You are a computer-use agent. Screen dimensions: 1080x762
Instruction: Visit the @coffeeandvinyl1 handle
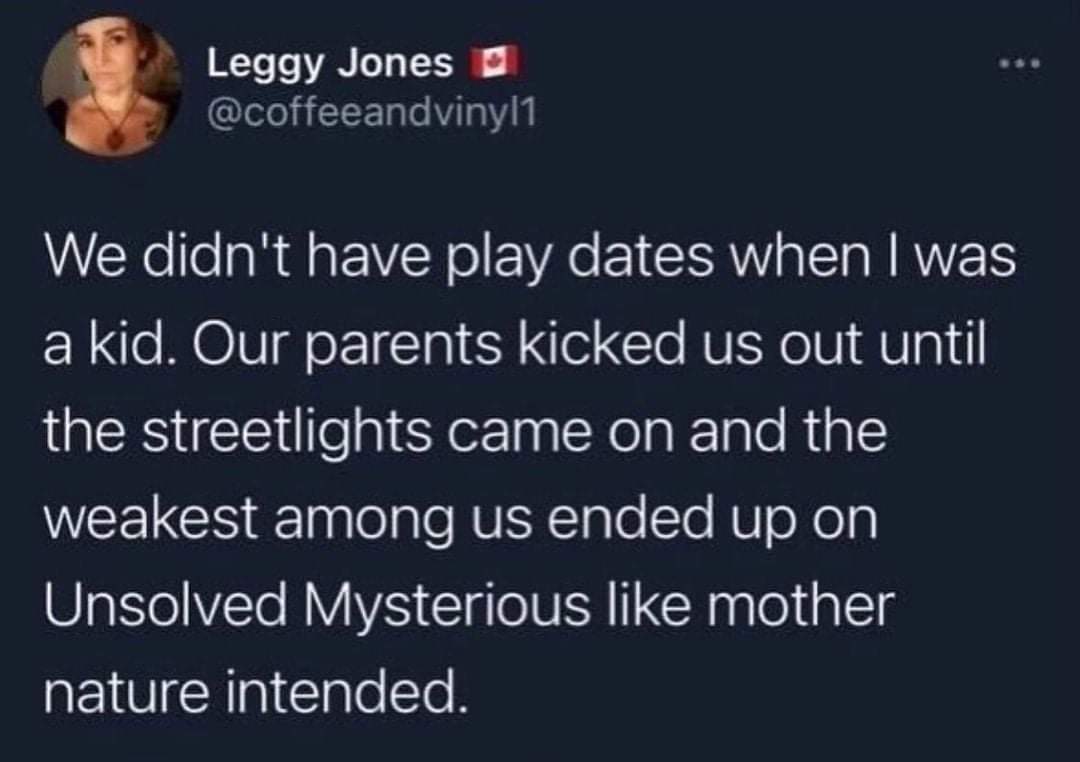click(x=371, y=115)
